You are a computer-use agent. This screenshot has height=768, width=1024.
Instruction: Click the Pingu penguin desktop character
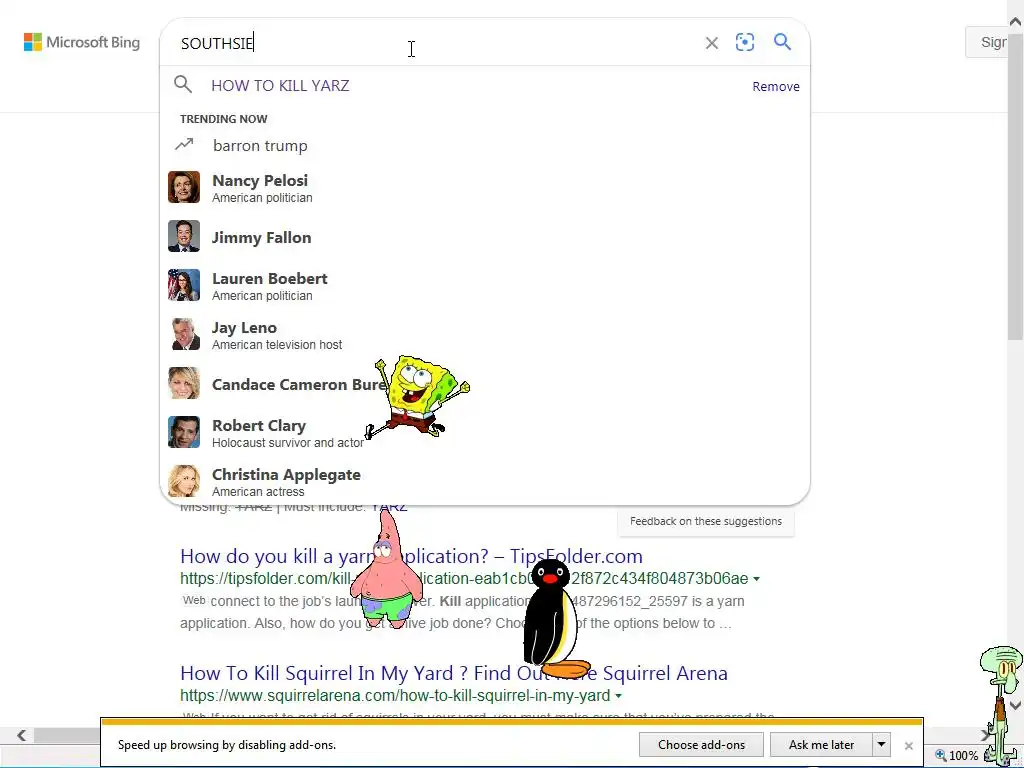pyautogui.click(x=553, y=619)
